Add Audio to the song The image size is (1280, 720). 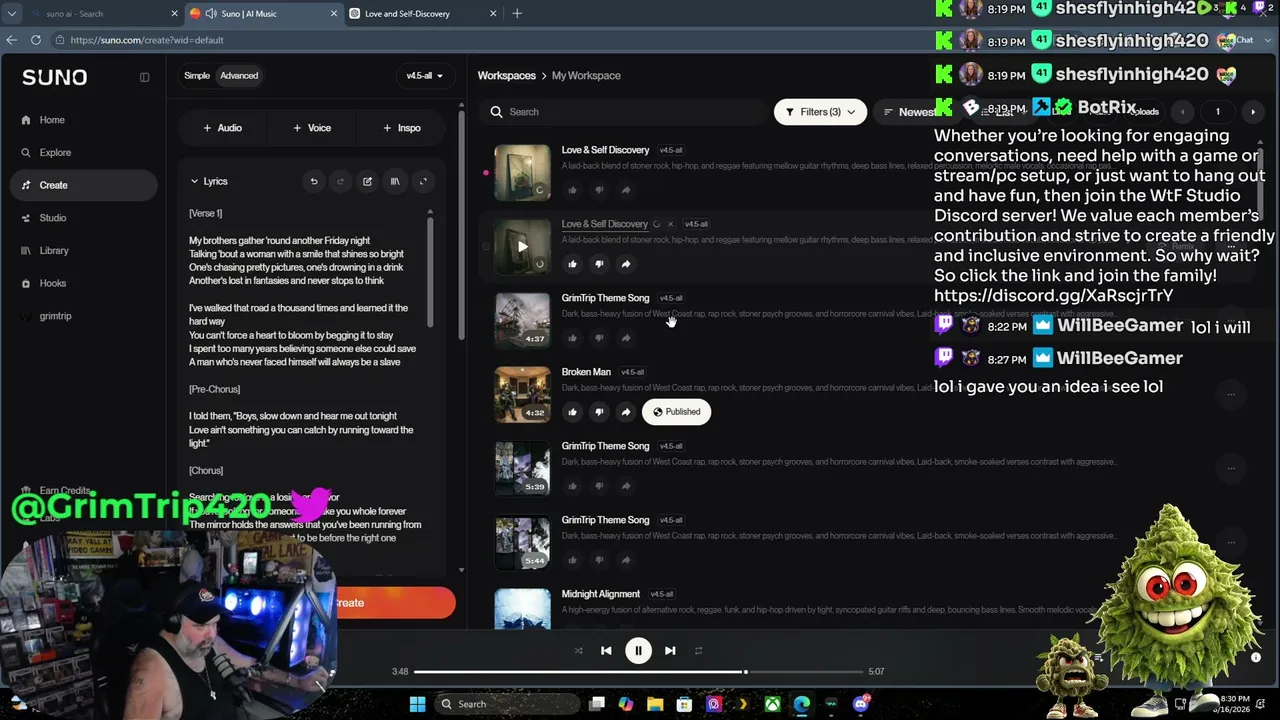point(222,128)
